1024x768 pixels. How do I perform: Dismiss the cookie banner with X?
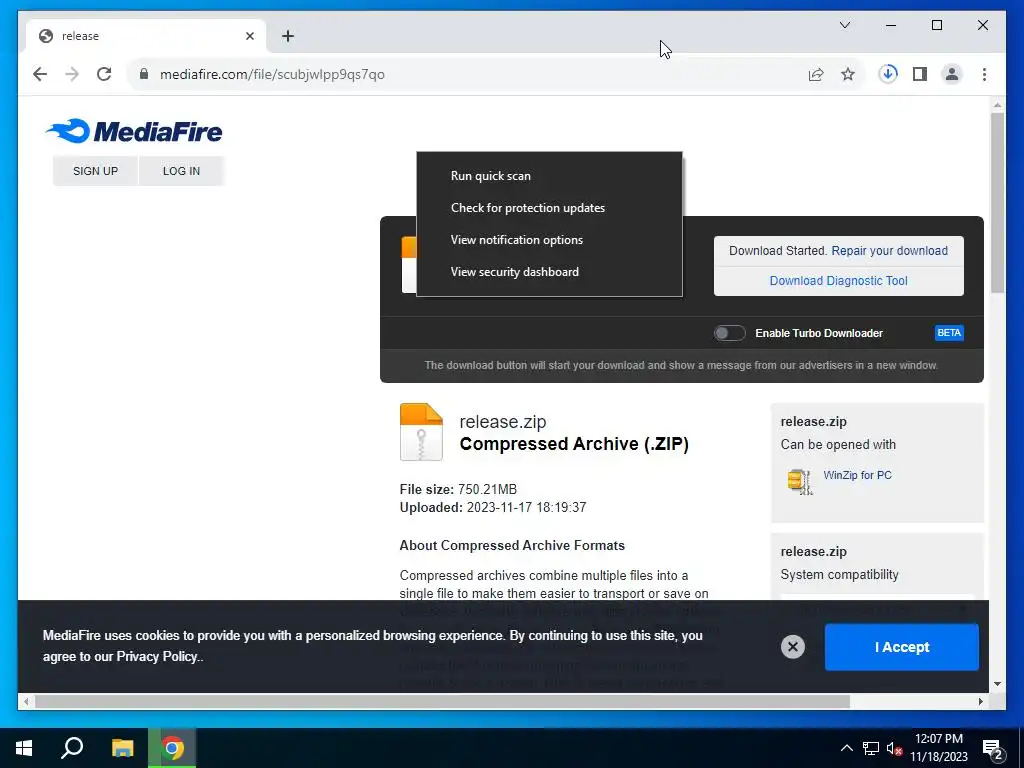click(793, 647)
